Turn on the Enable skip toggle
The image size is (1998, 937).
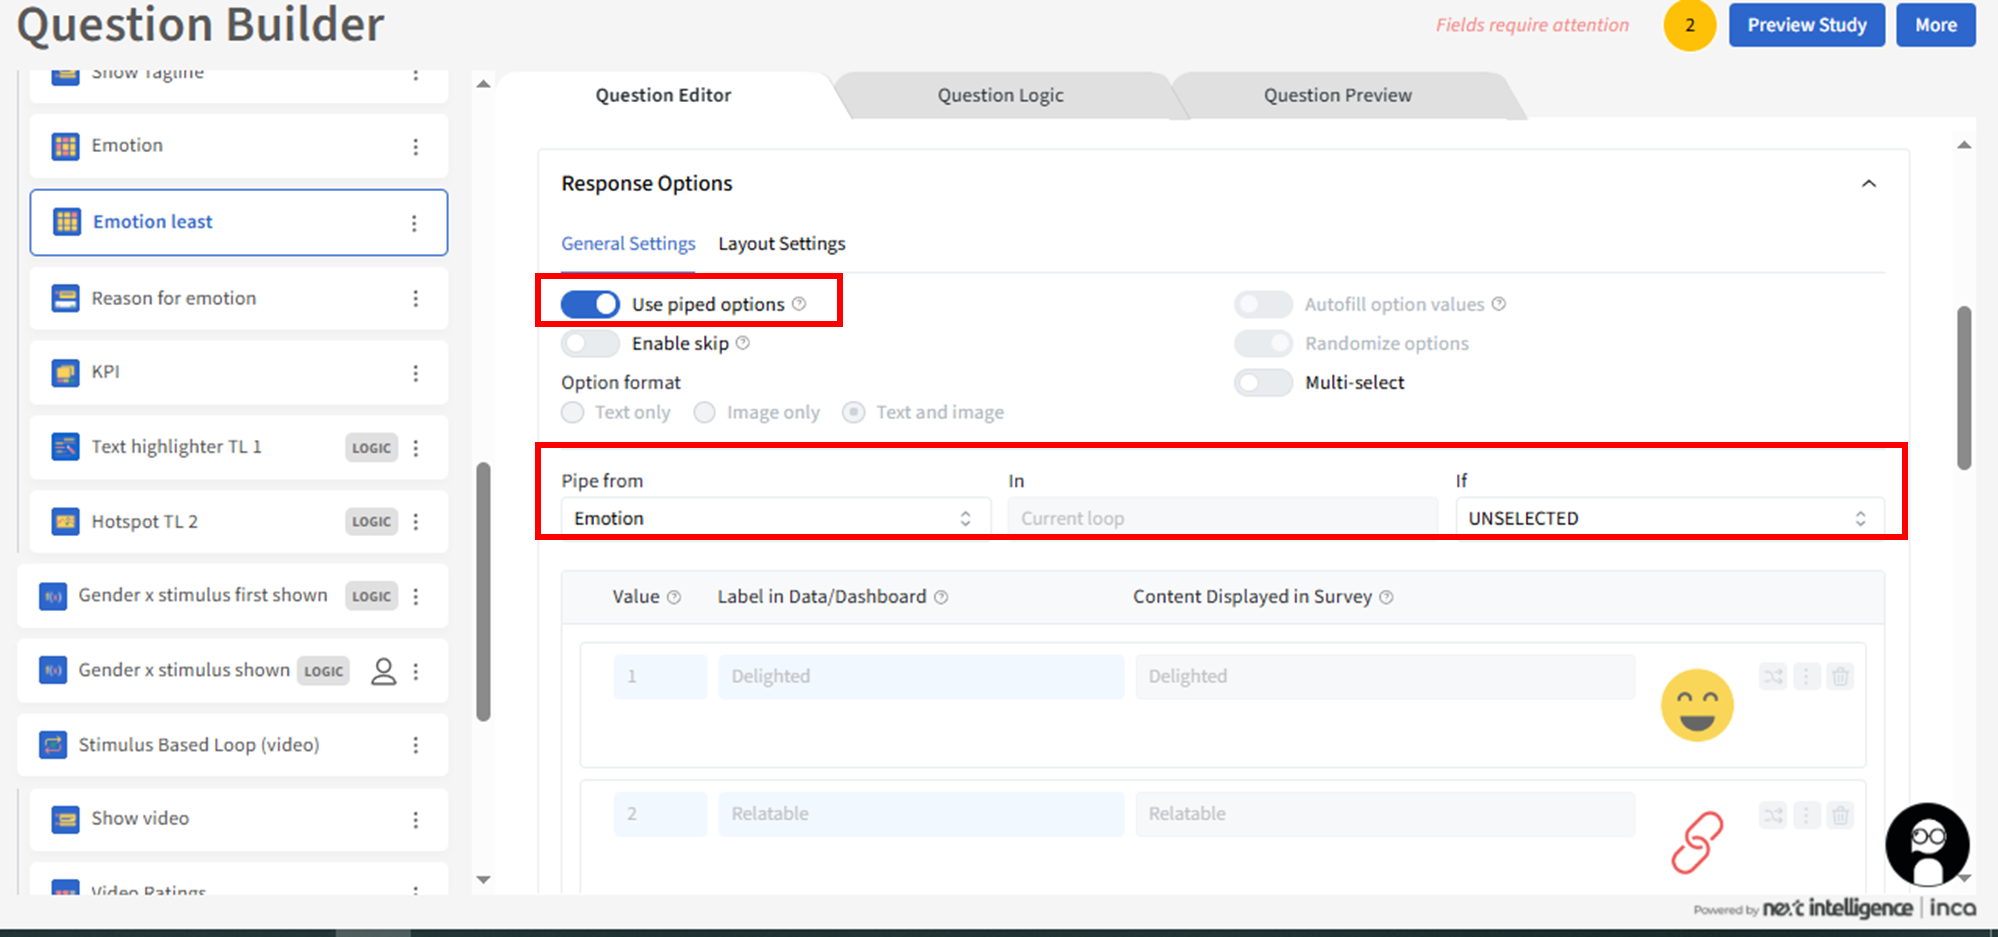590,344
